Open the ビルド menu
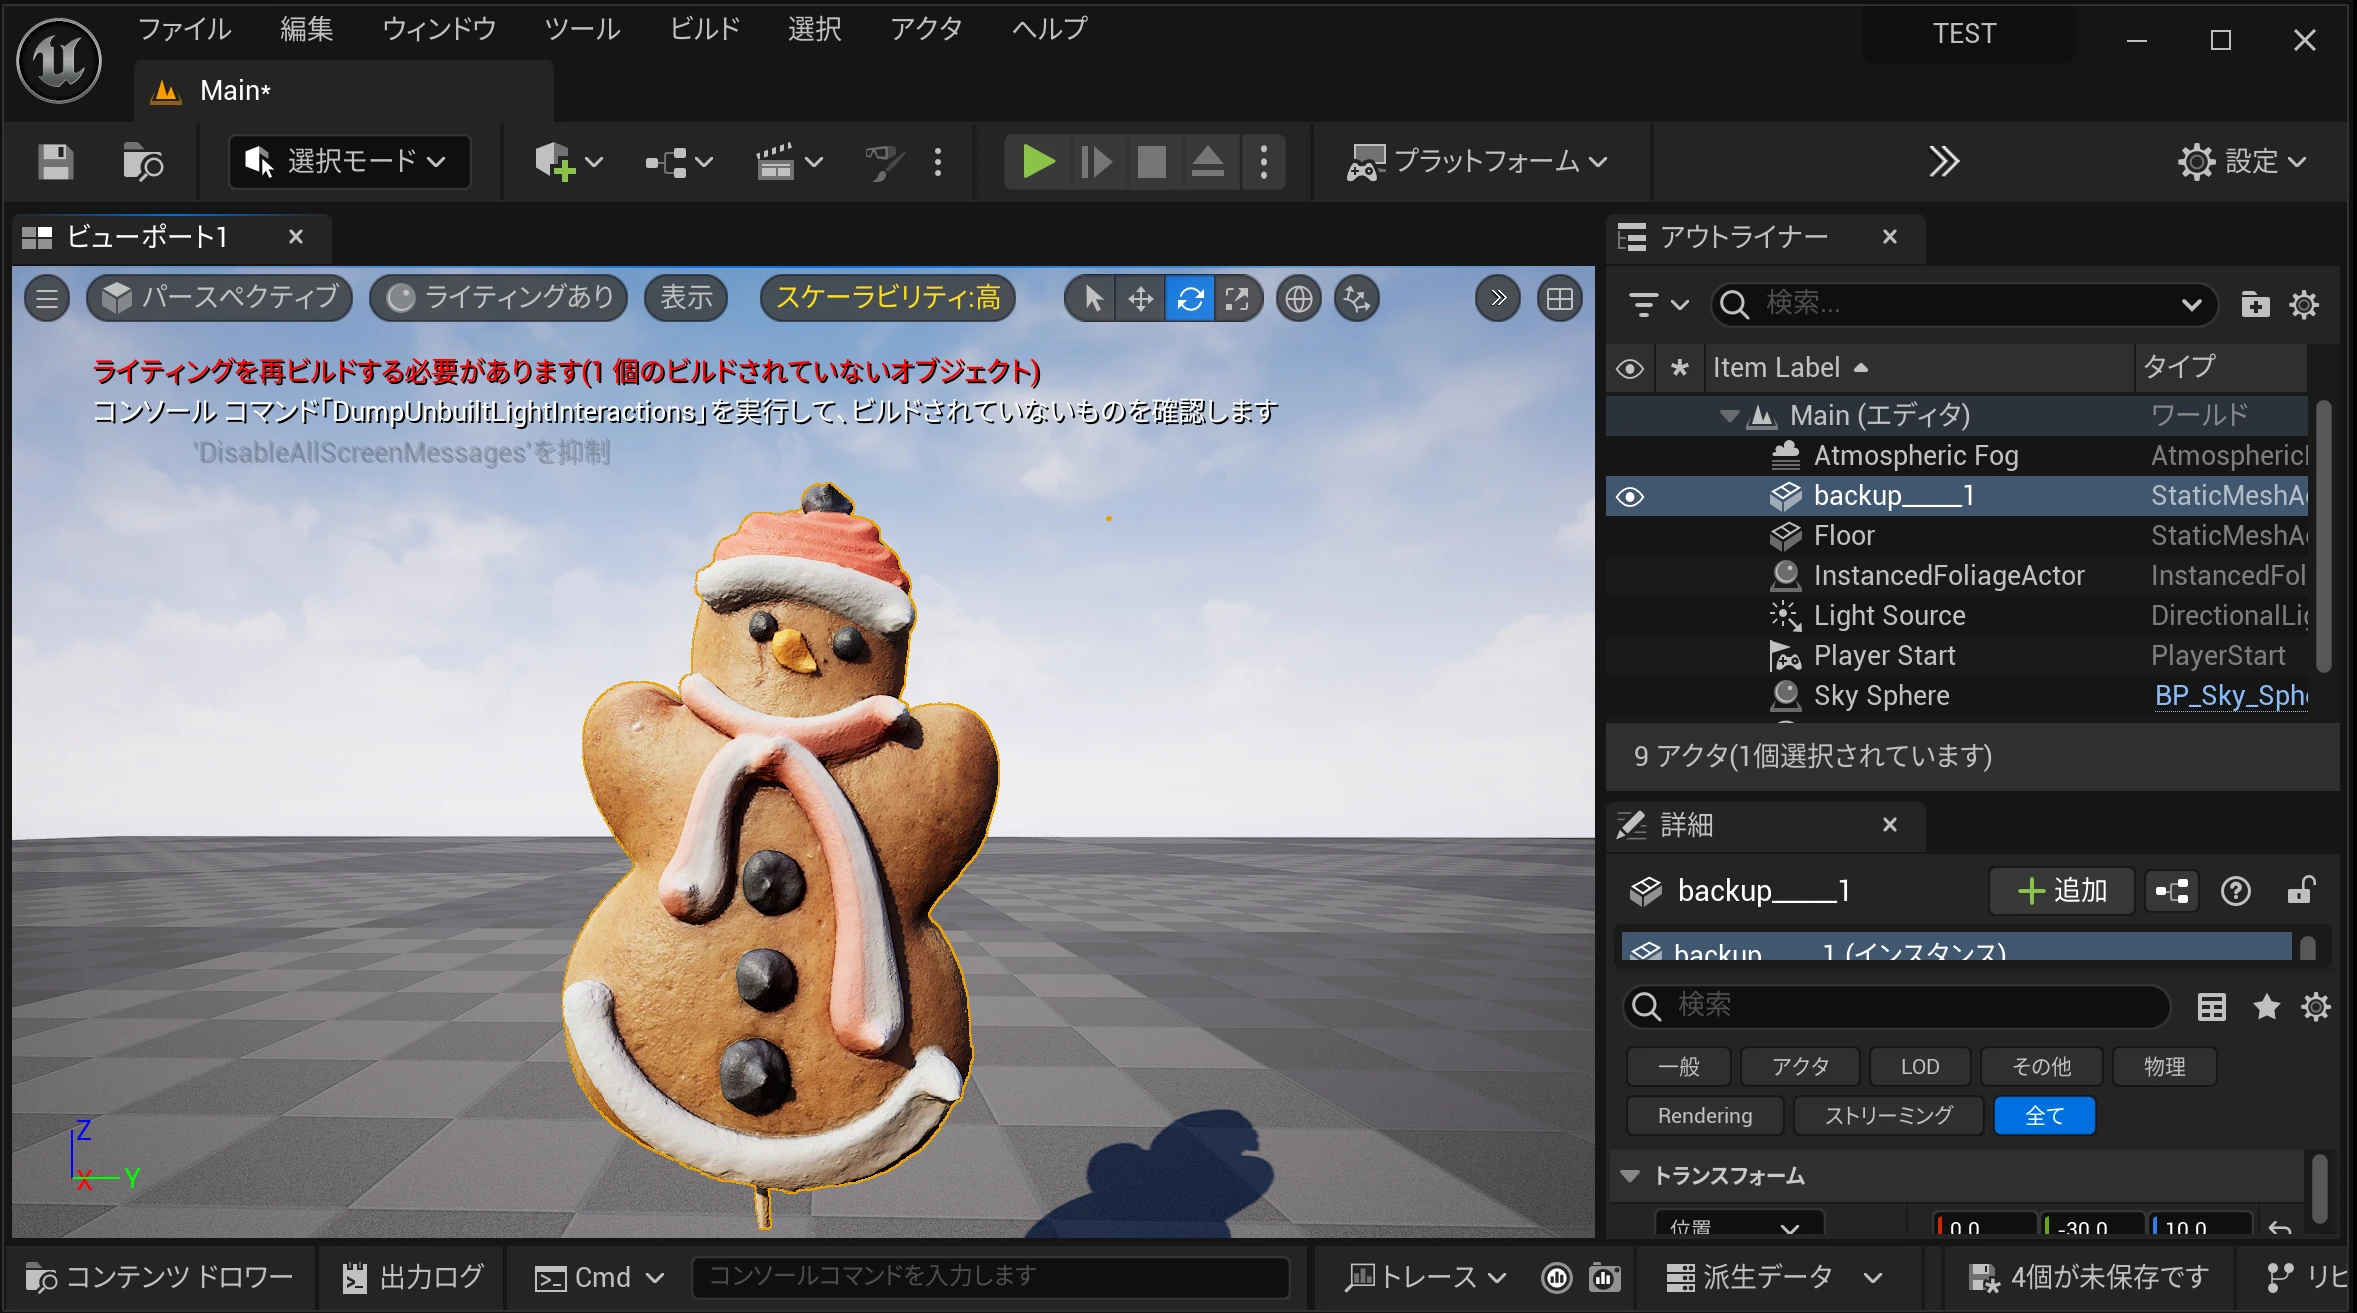Image resolution: width=2357 pixels, height=1313 pixels. click(704, 30)
